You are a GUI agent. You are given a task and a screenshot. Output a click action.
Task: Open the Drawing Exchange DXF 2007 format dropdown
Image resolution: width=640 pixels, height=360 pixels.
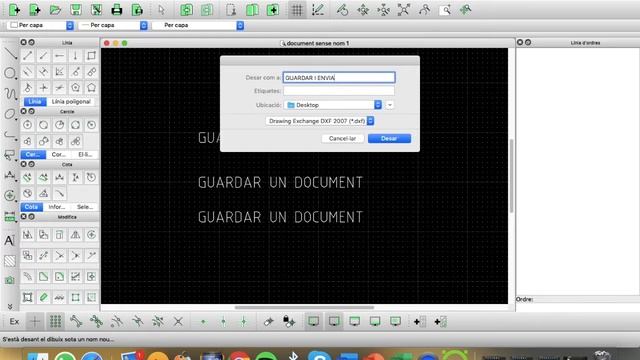tap(320, 121)
